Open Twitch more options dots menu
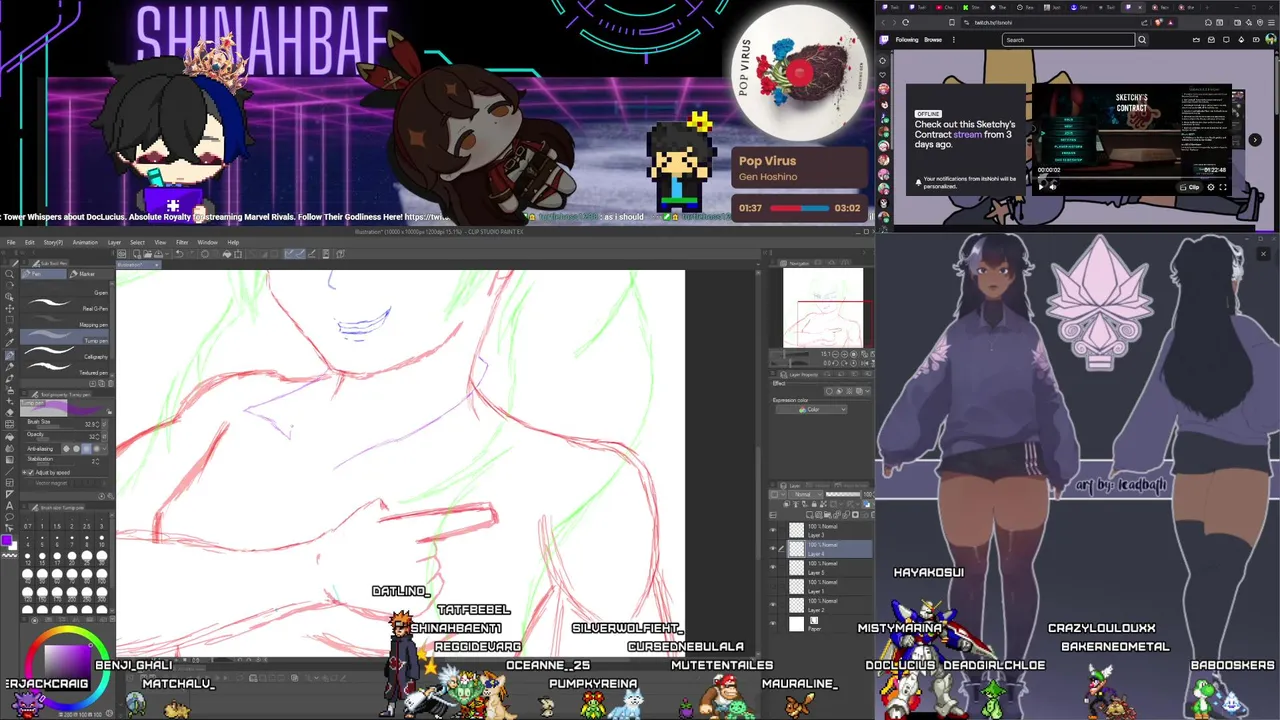The width and height of the screenshot is (1280, 720). (954, 40)
